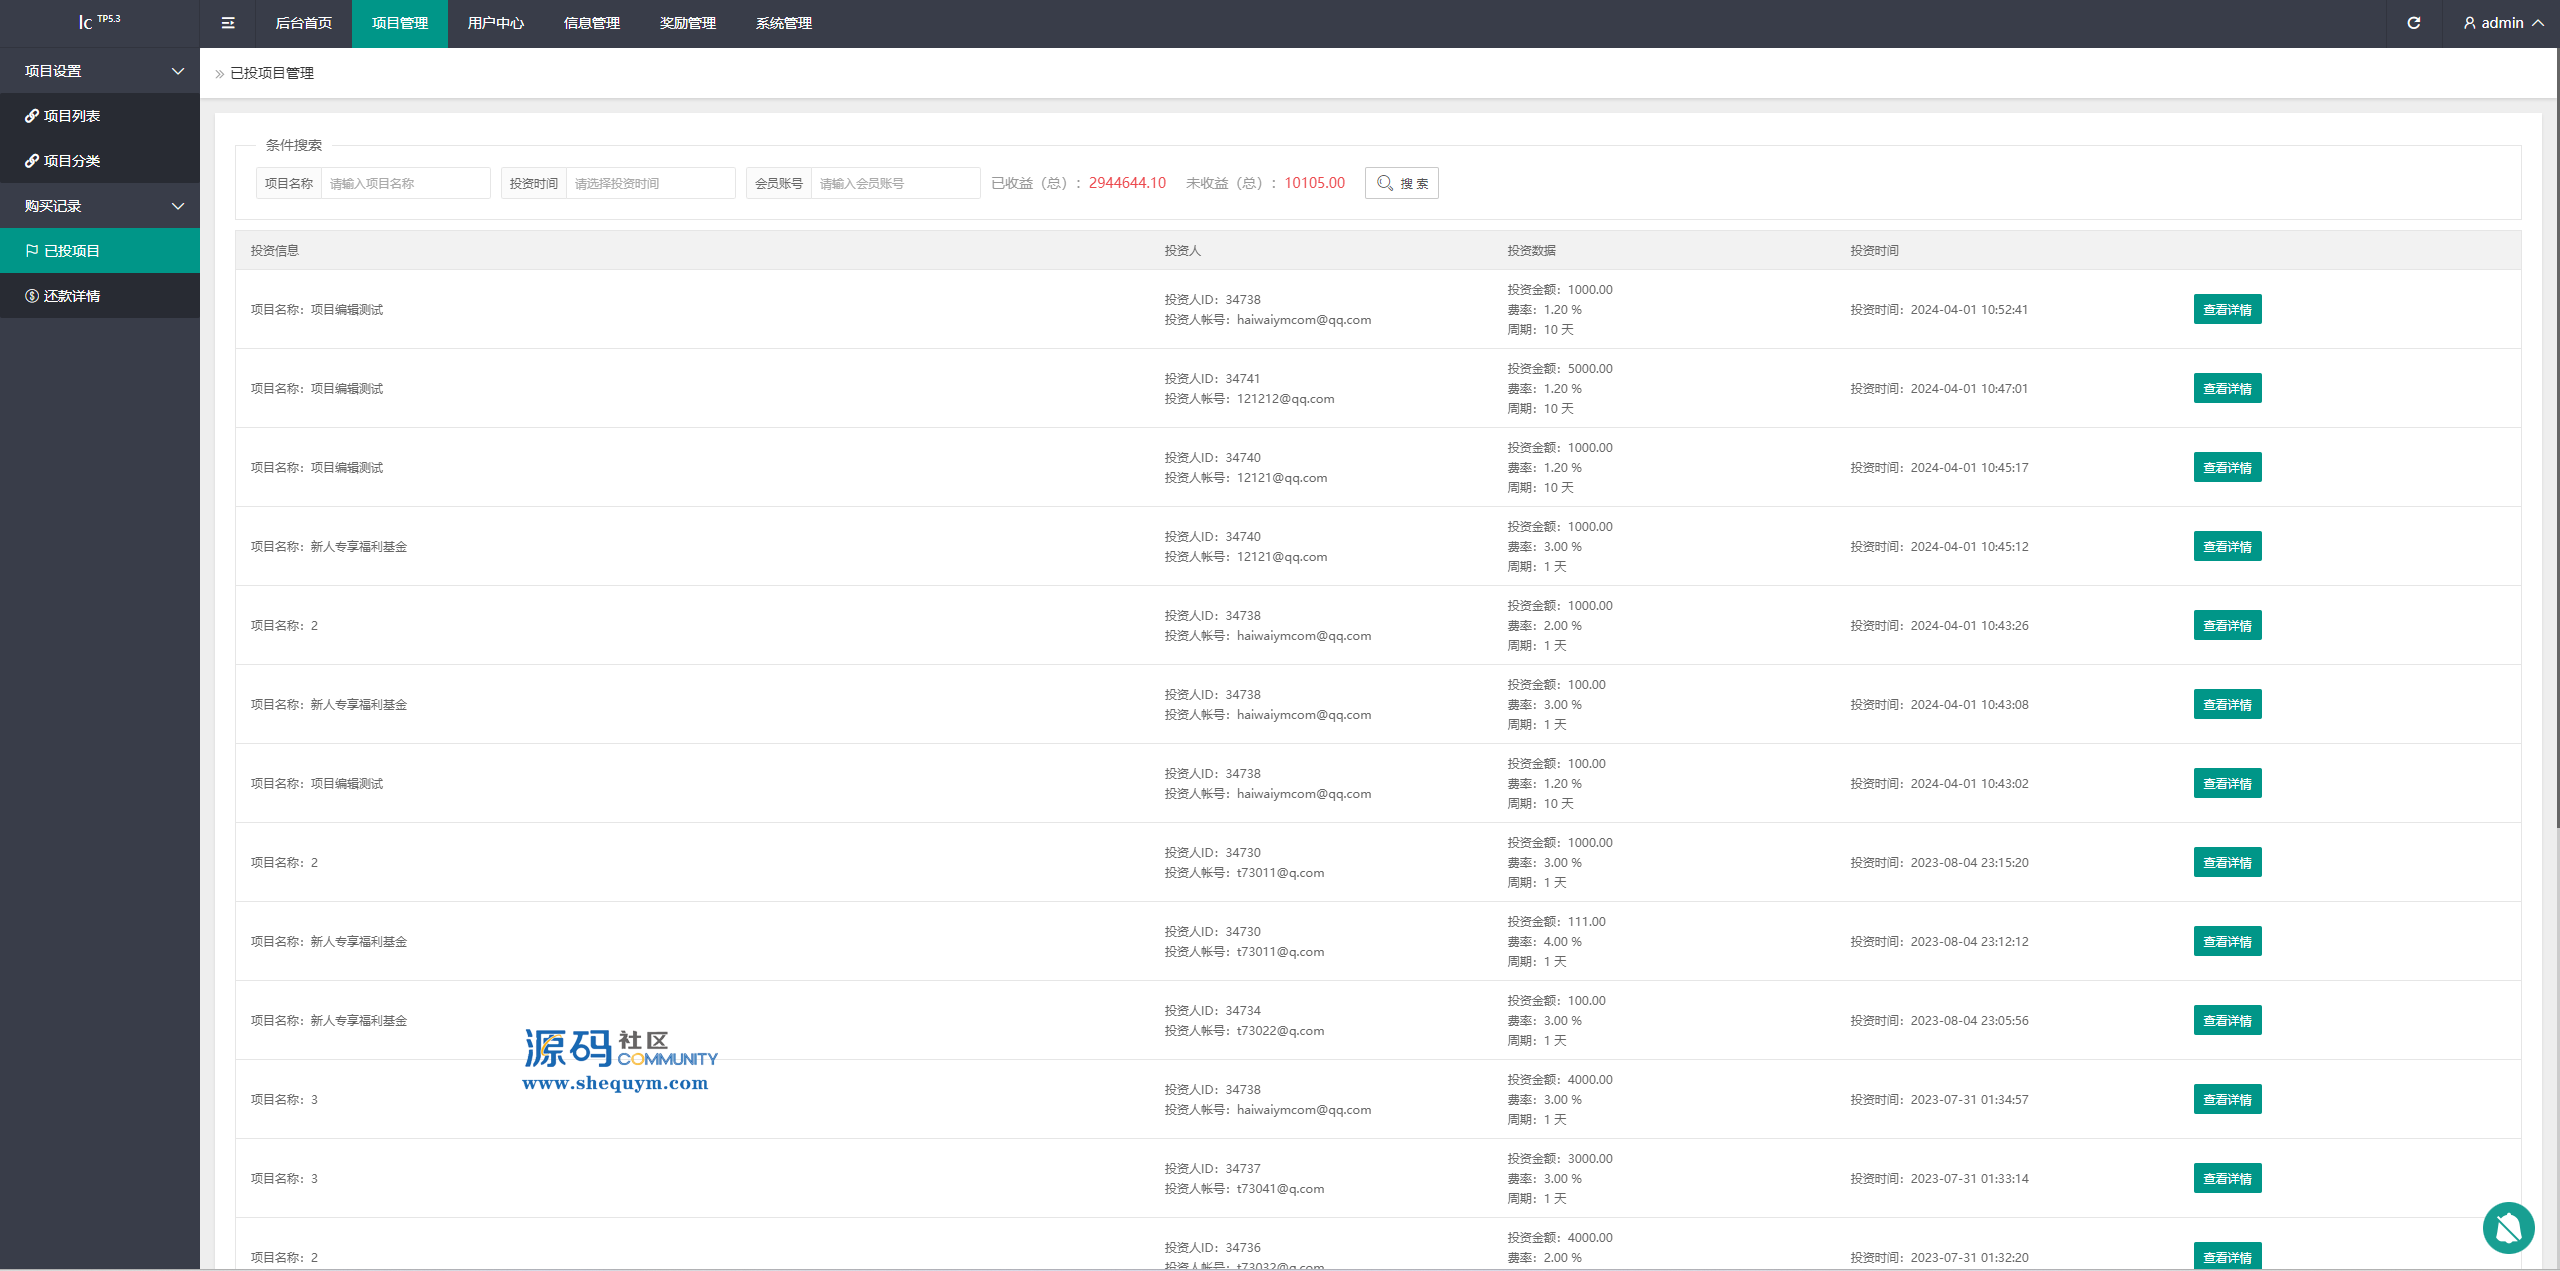Click investor ID 34741

pyautogui.click(x=1243, y=379)
